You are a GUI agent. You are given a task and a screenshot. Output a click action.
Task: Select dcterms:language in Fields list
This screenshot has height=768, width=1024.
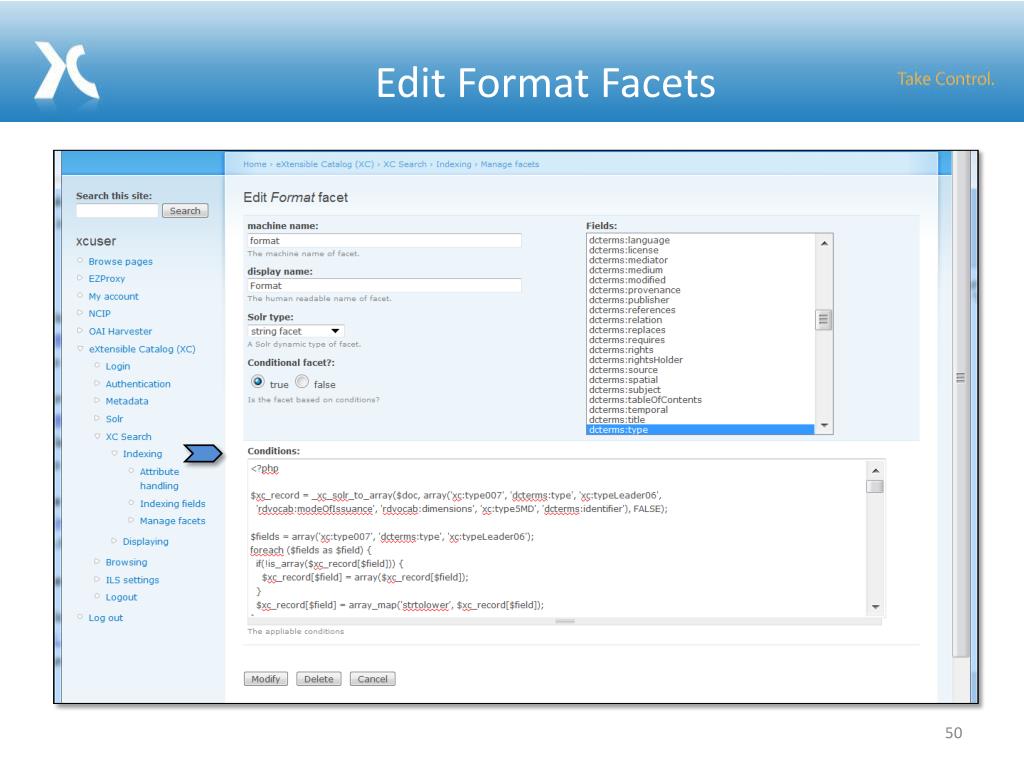[629, 240]
